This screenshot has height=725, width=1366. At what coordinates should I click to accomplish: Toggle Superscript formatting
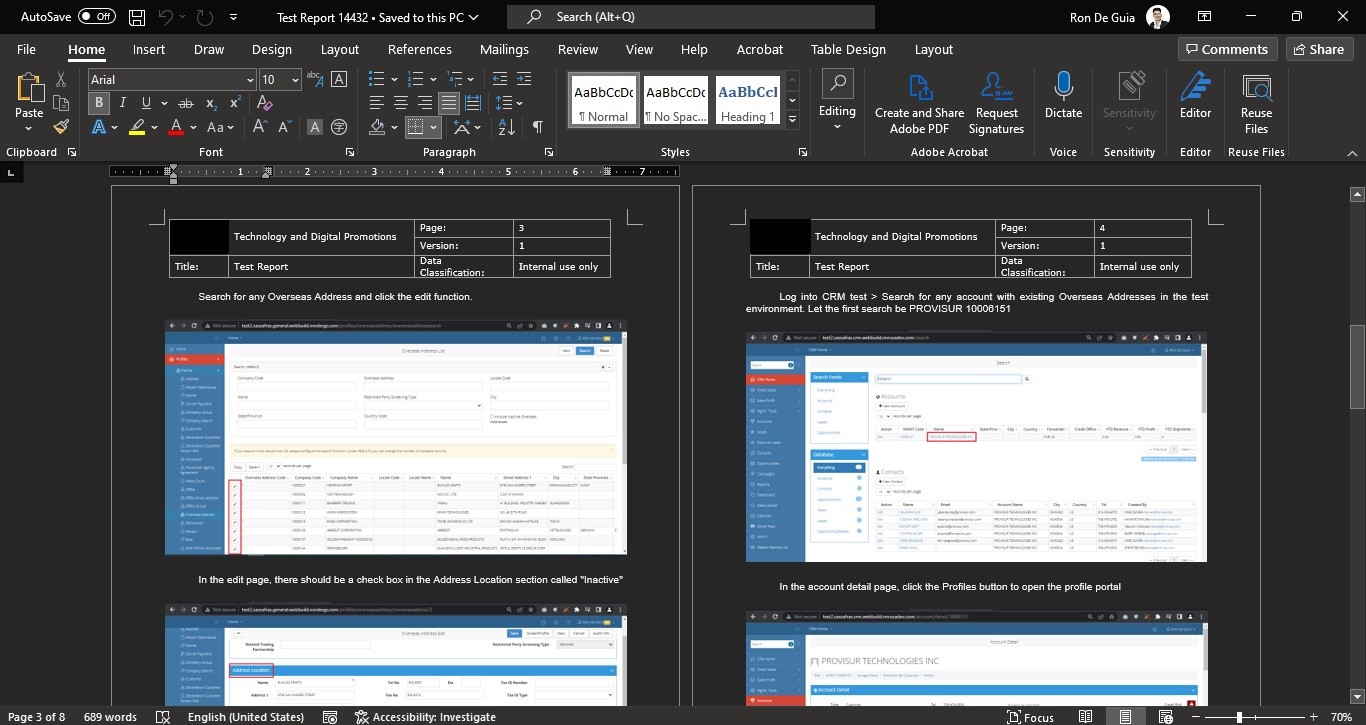236,103
